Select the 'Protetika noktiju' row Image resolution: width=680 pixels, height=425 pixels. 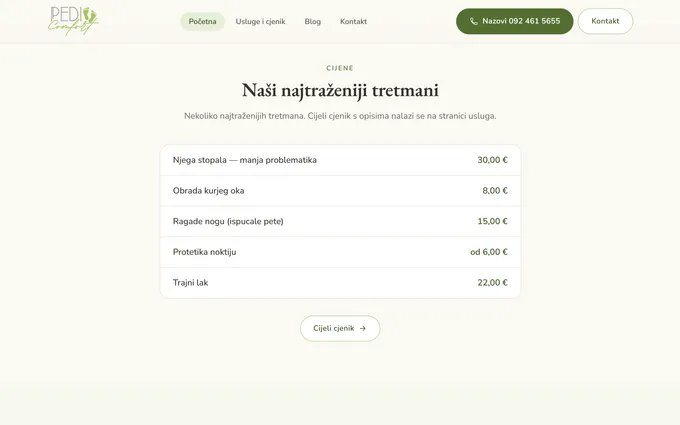click(x=340, y=252)
